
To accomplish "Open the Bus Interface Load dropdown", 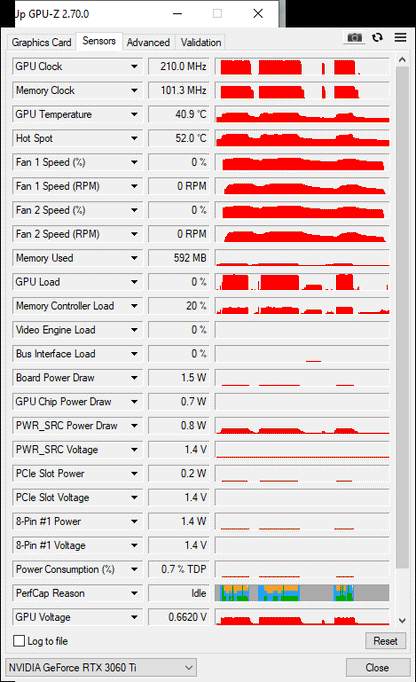I will tap(134, 354).
